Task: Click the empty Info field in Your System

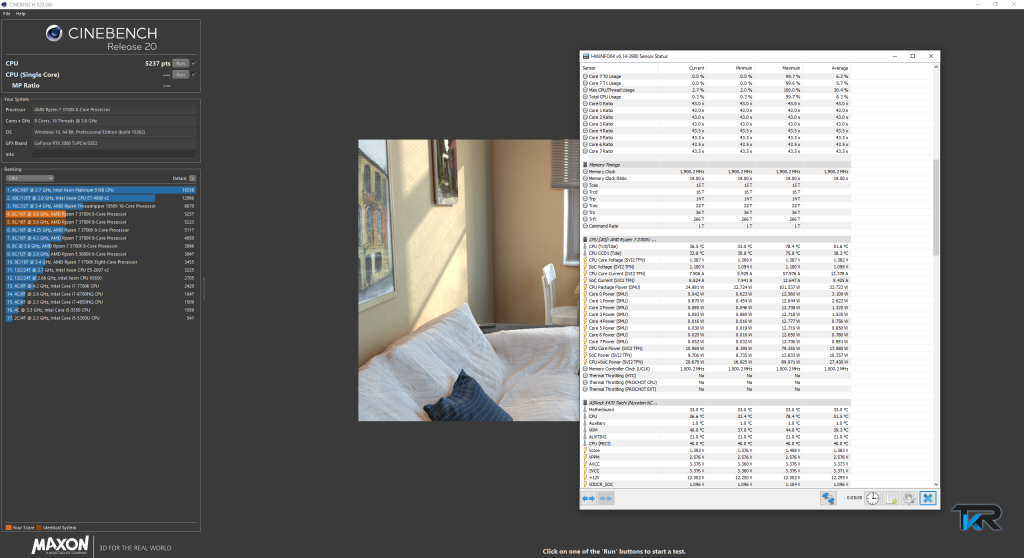Action: pos(114,154)
